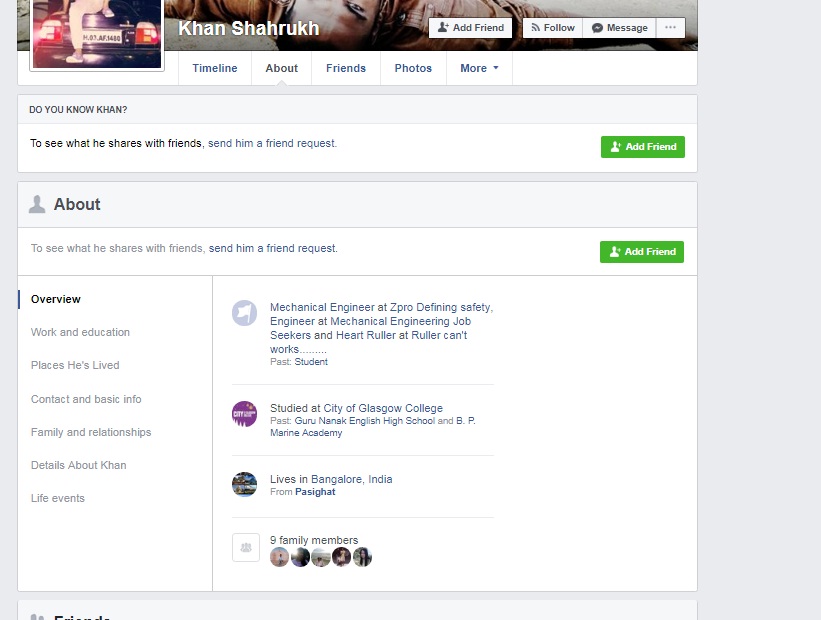This screenshot has height=620, width=821.
Task: Open first family member avatar
Action: point(280,557)
